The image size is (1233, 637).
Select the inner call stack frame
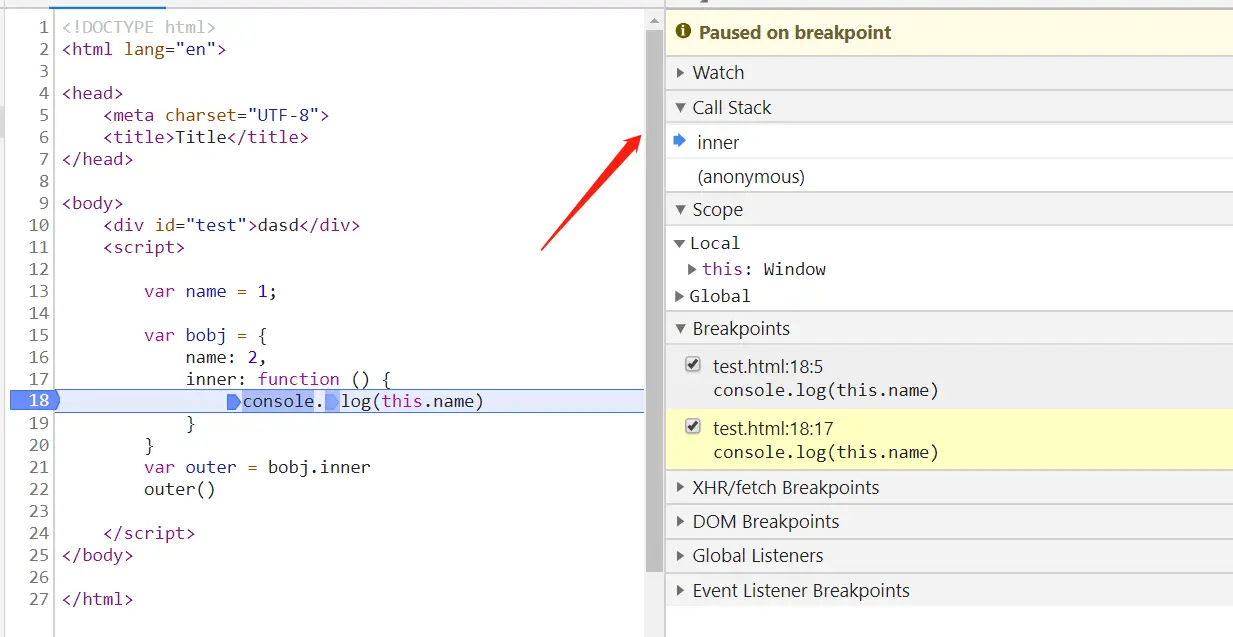point(949,142)
